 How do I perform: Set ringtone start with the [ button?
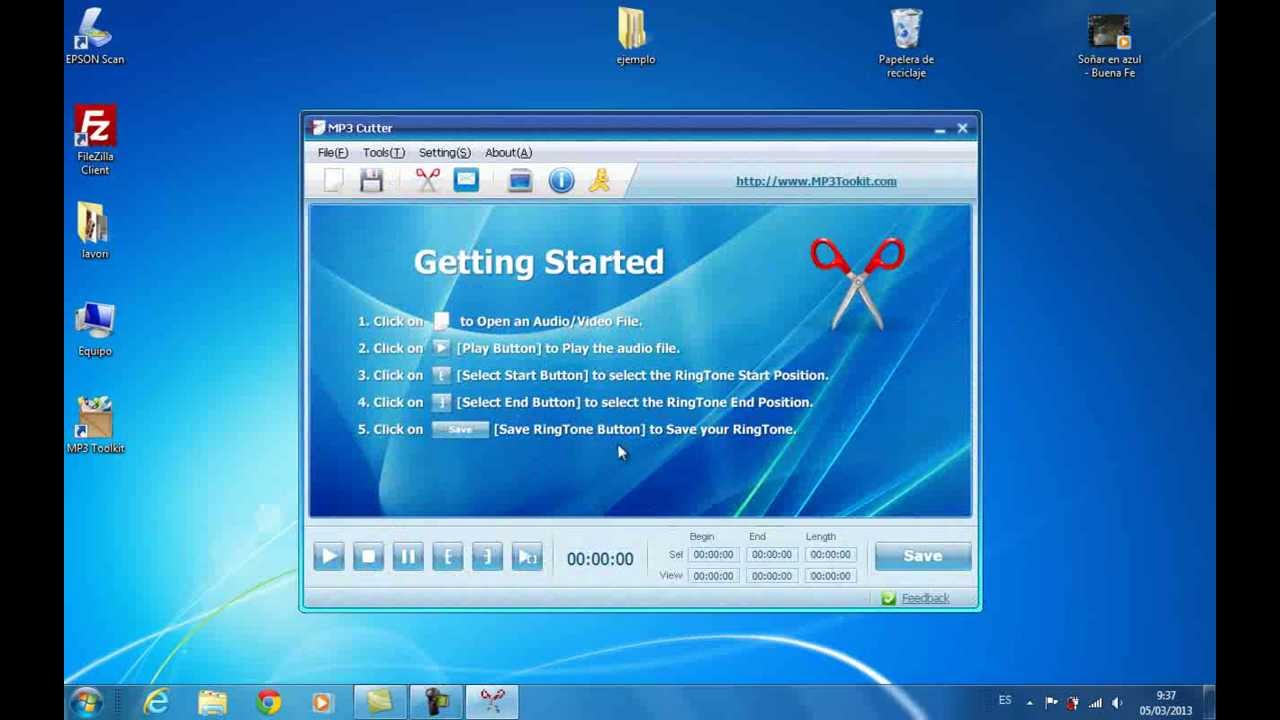point(448,557)
